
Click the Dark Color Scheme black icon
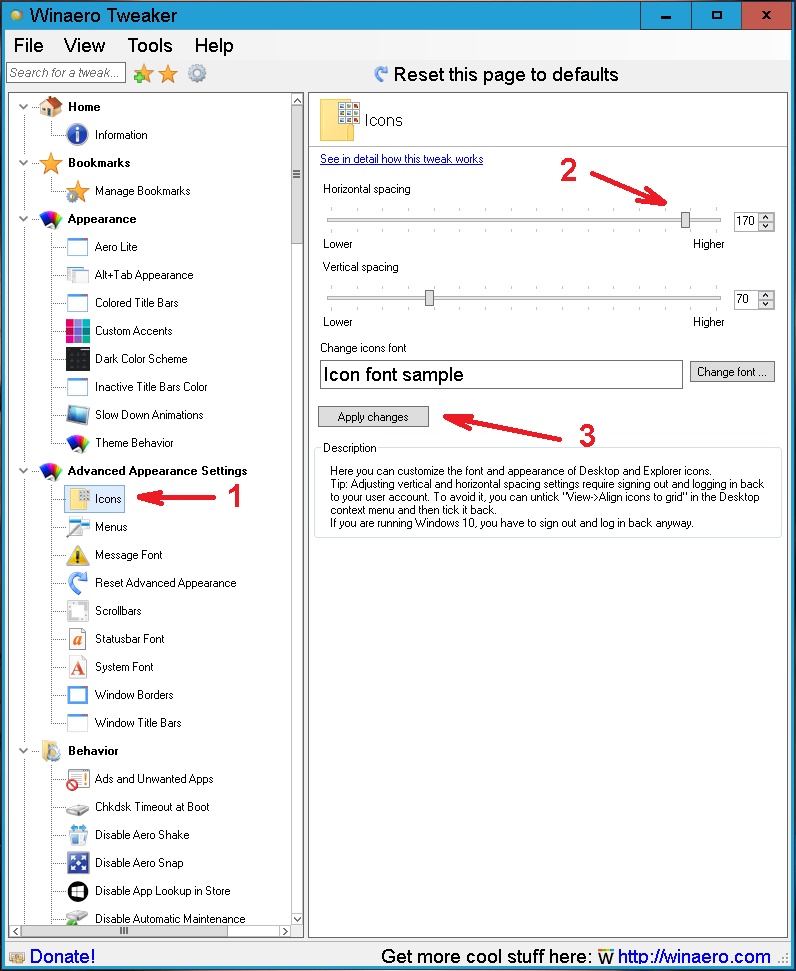pos(77,359)
